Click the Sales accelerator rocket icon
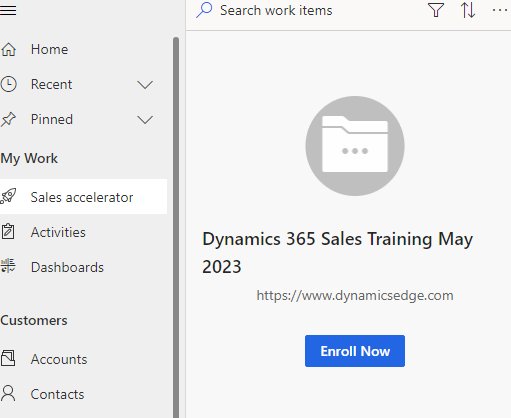 8,196
